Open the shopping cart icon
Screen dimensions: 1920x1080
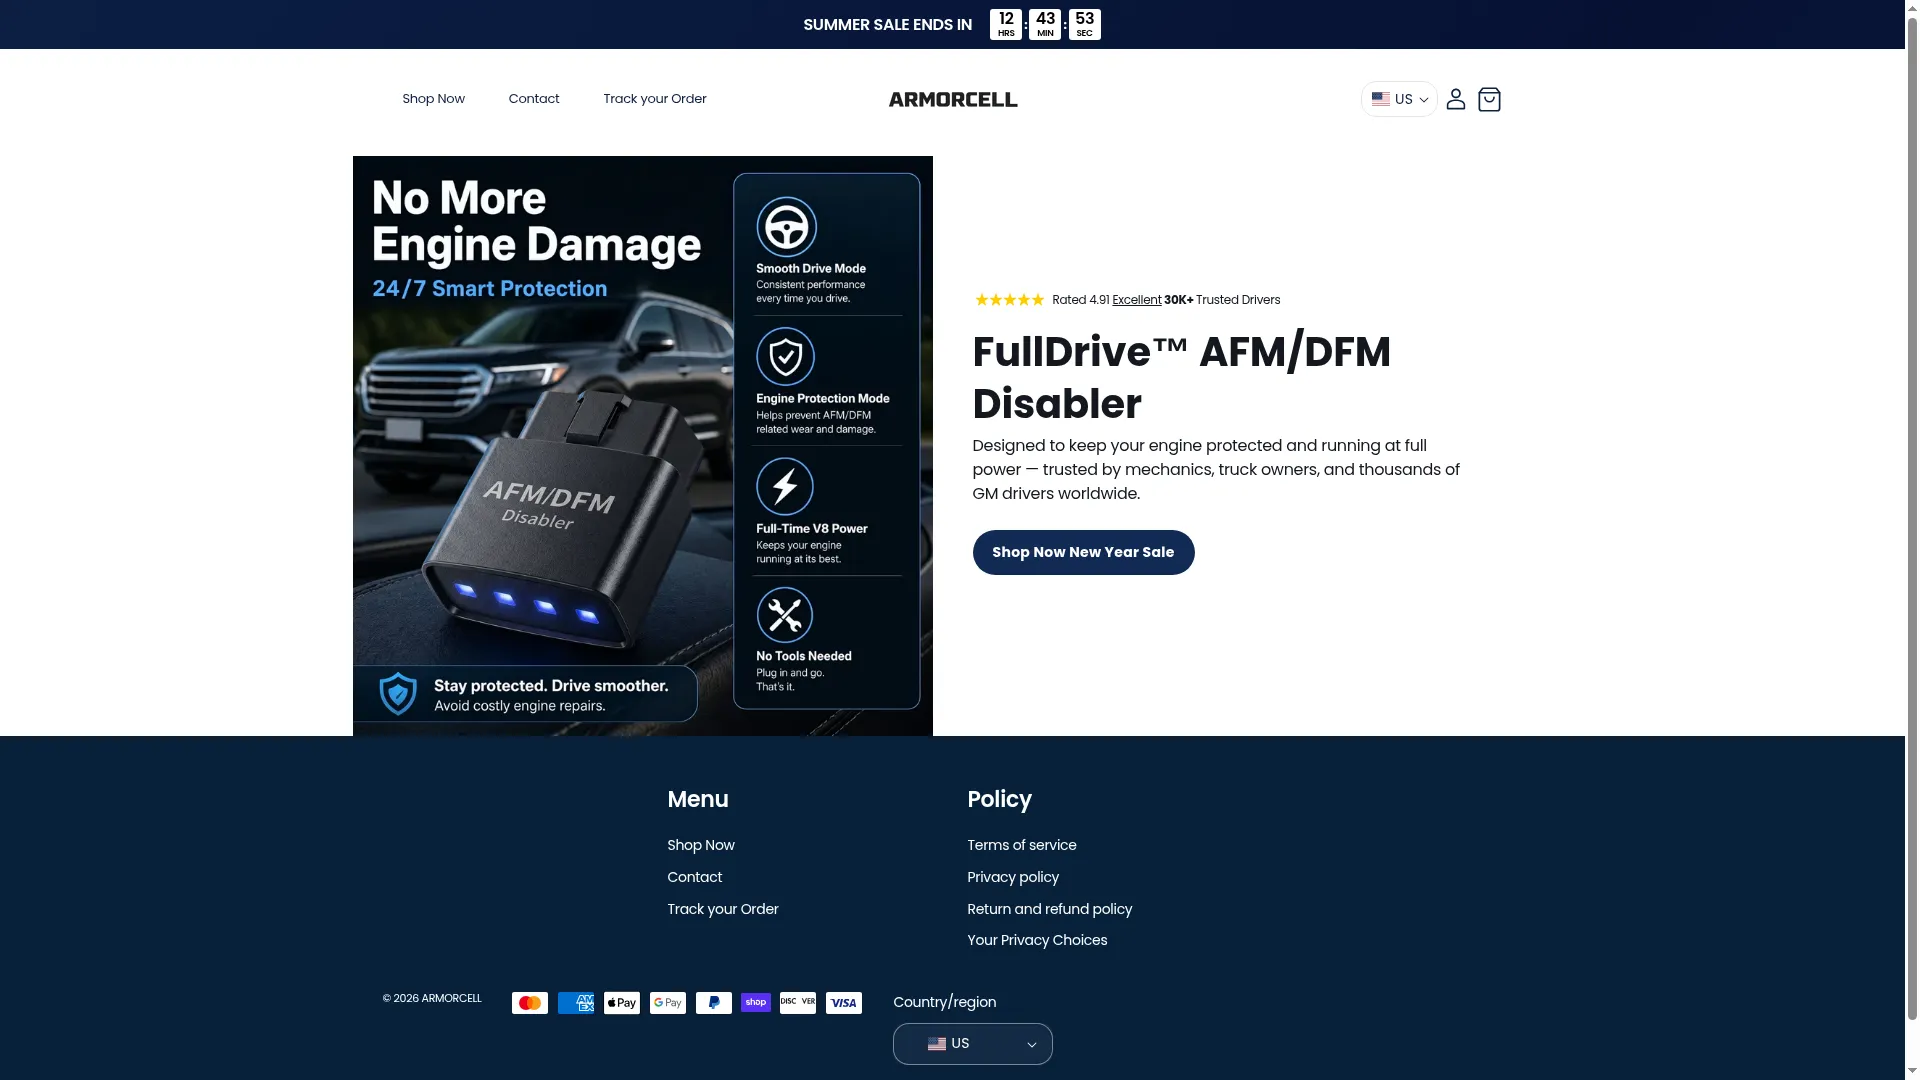(x=1489, y=99)
